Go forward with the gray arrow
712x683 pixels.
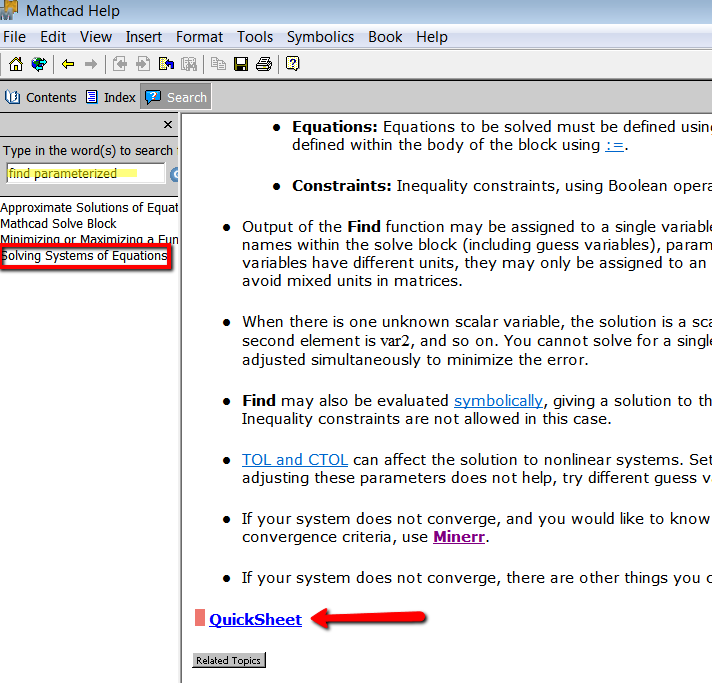point(91,64)
